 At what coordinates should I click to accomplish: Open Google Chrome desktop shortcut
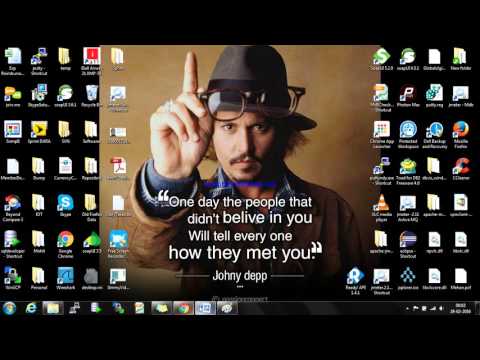click(x=65, y=244)
